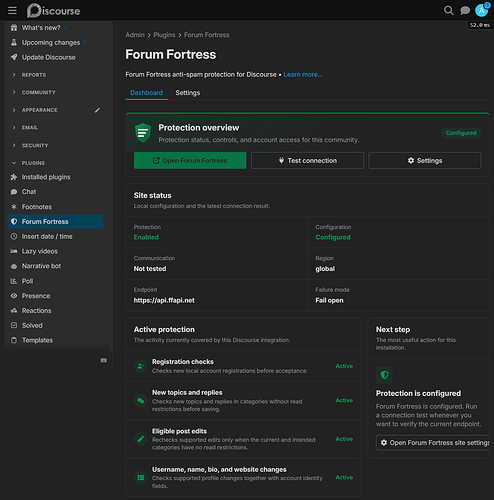This screenshot has height=500, width=494.
Task: Click the video icon for Lazy videos
Action: 14,251
